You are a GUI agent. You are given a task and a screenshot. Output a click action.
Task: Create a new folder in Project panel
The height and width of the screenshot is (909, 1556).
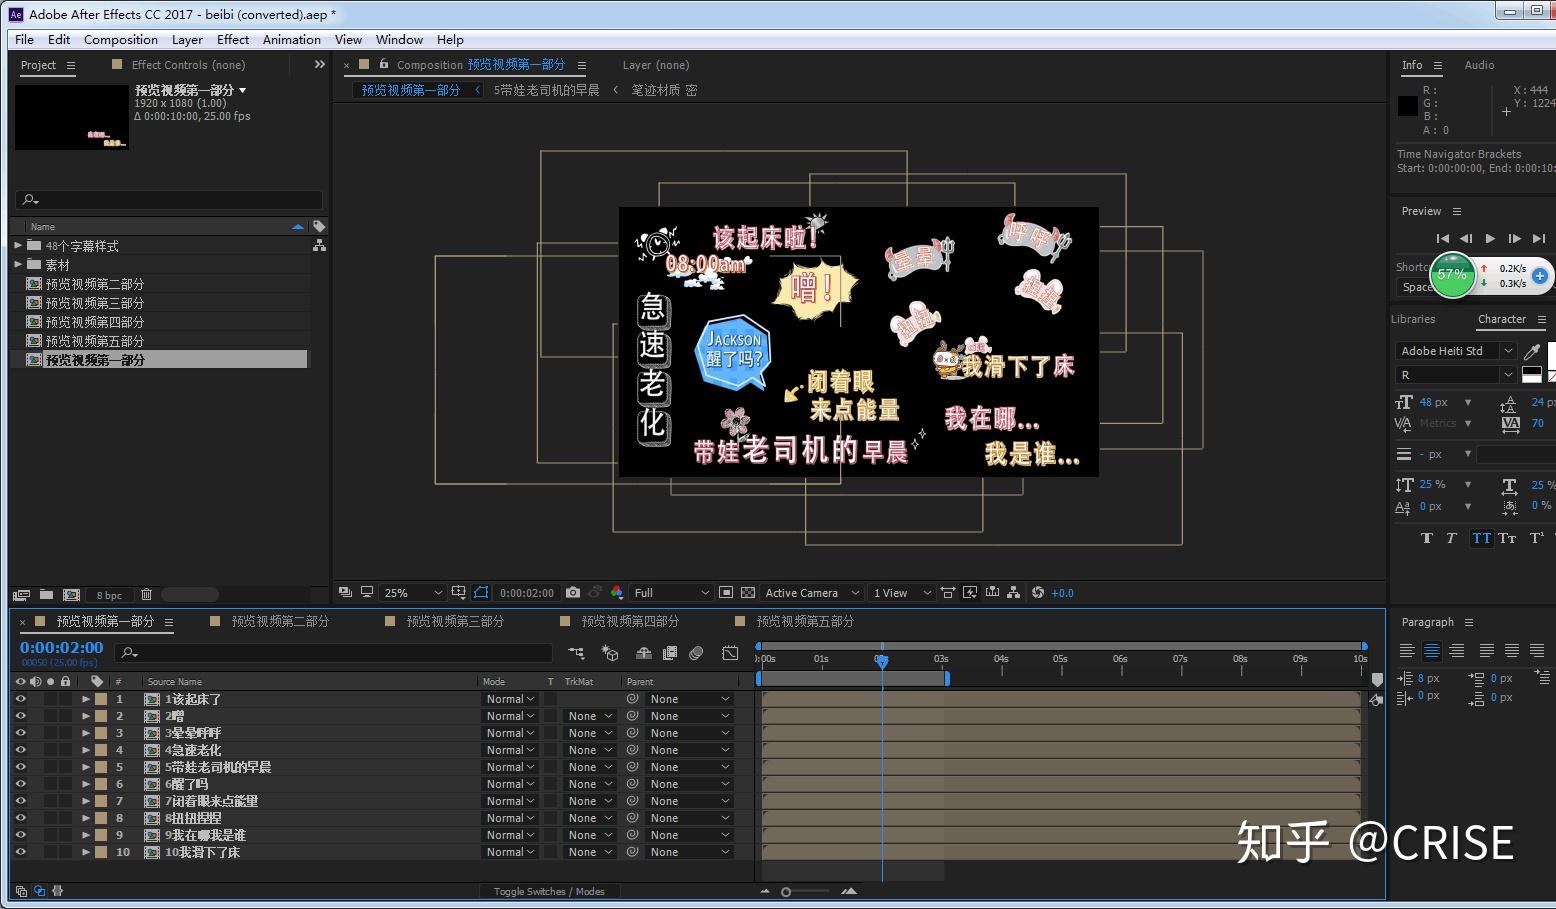tap(46, 594)
